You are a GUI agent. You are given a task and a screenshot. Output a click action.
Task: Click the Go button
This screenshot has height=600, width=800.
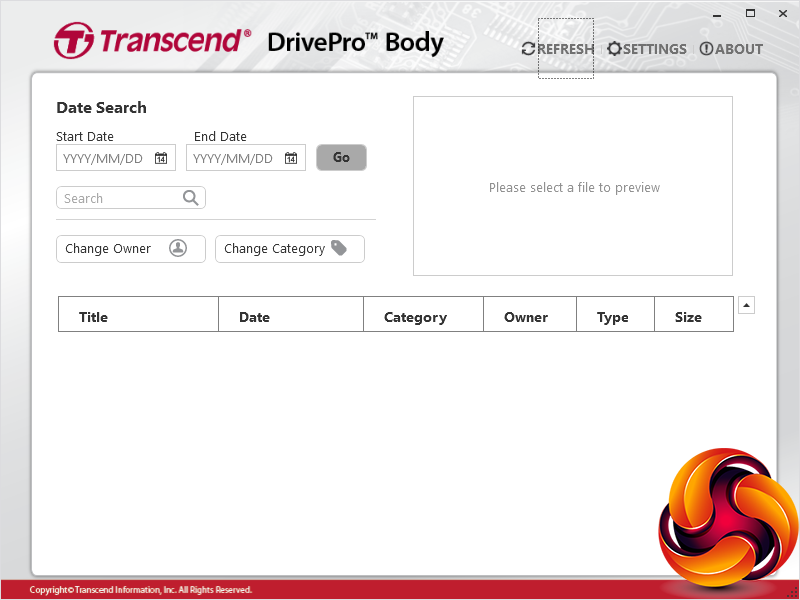341,157
